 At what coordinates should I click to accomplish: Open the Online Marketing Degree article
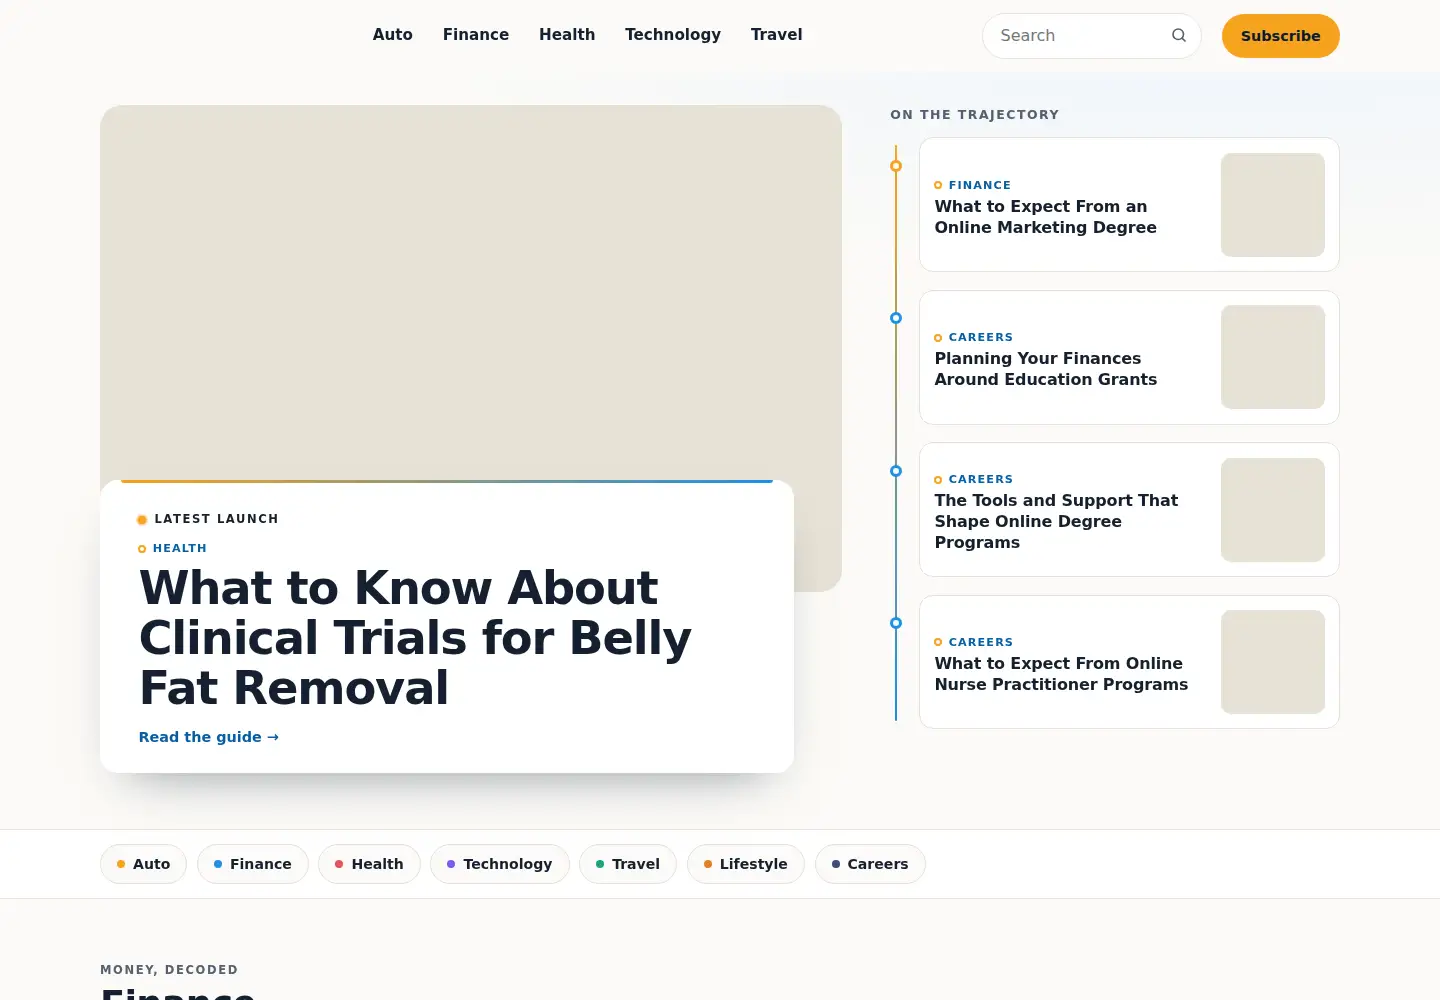pos(1046,217)
